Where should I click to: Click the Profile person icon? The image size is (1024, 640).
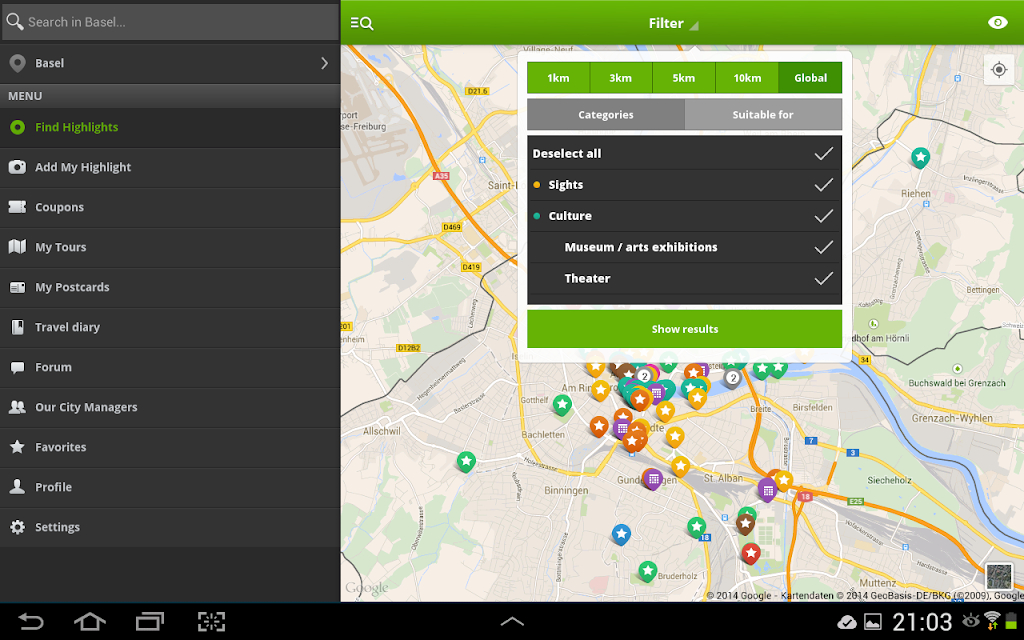18,487
